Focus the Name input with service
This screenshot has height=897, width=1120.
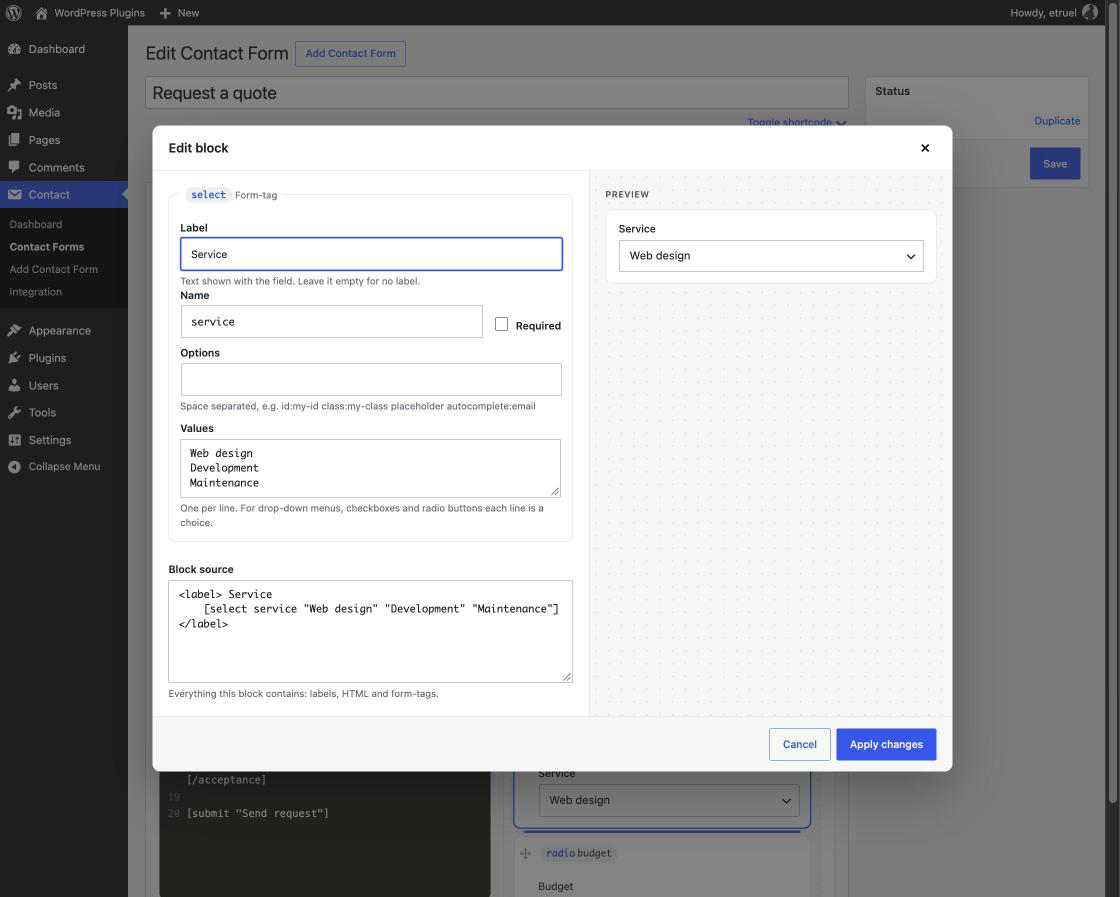point(331,321)
